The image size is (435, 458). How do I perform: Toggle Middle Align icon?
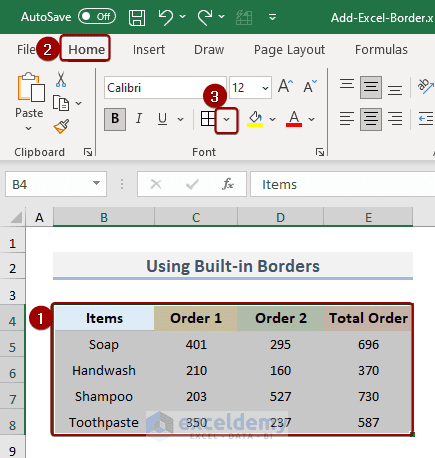(371, 87)
